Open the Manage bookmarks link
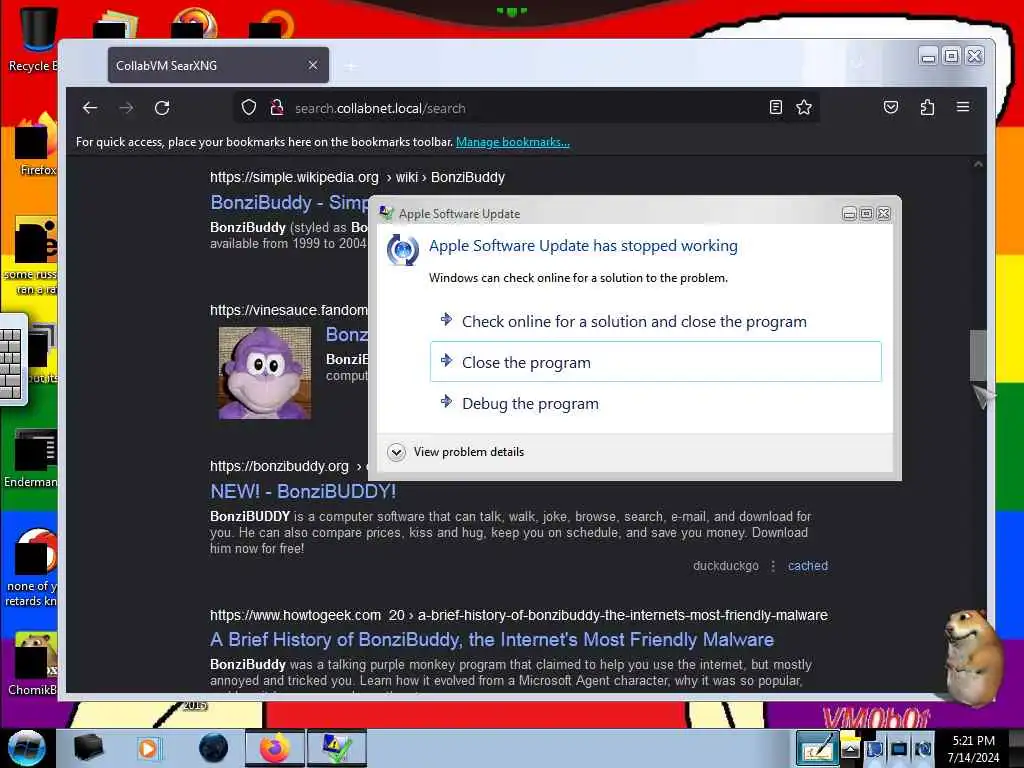This screenshot has height=768, width=1024. pyautogui.click(x=513, y=142)
